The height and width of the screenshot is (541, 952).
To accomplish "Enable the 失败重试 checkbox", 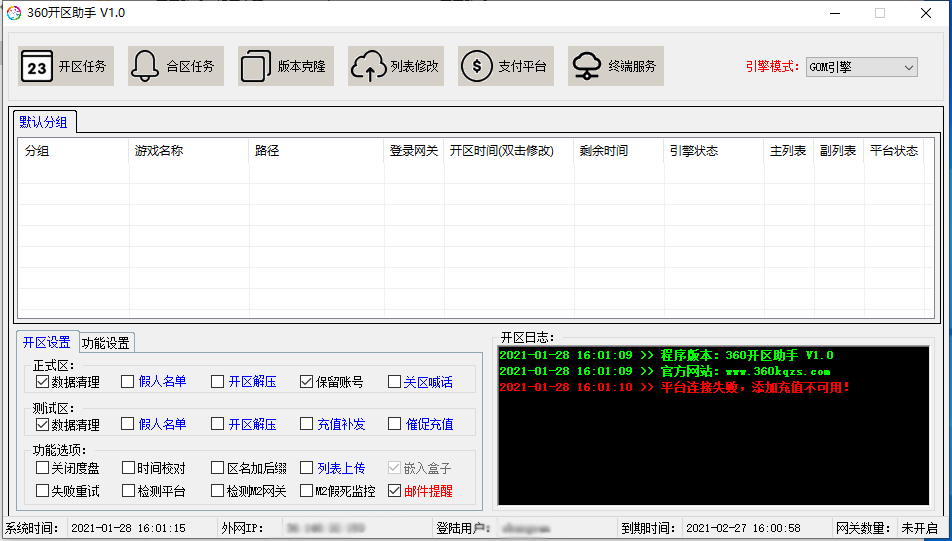I will click(42, 490).
